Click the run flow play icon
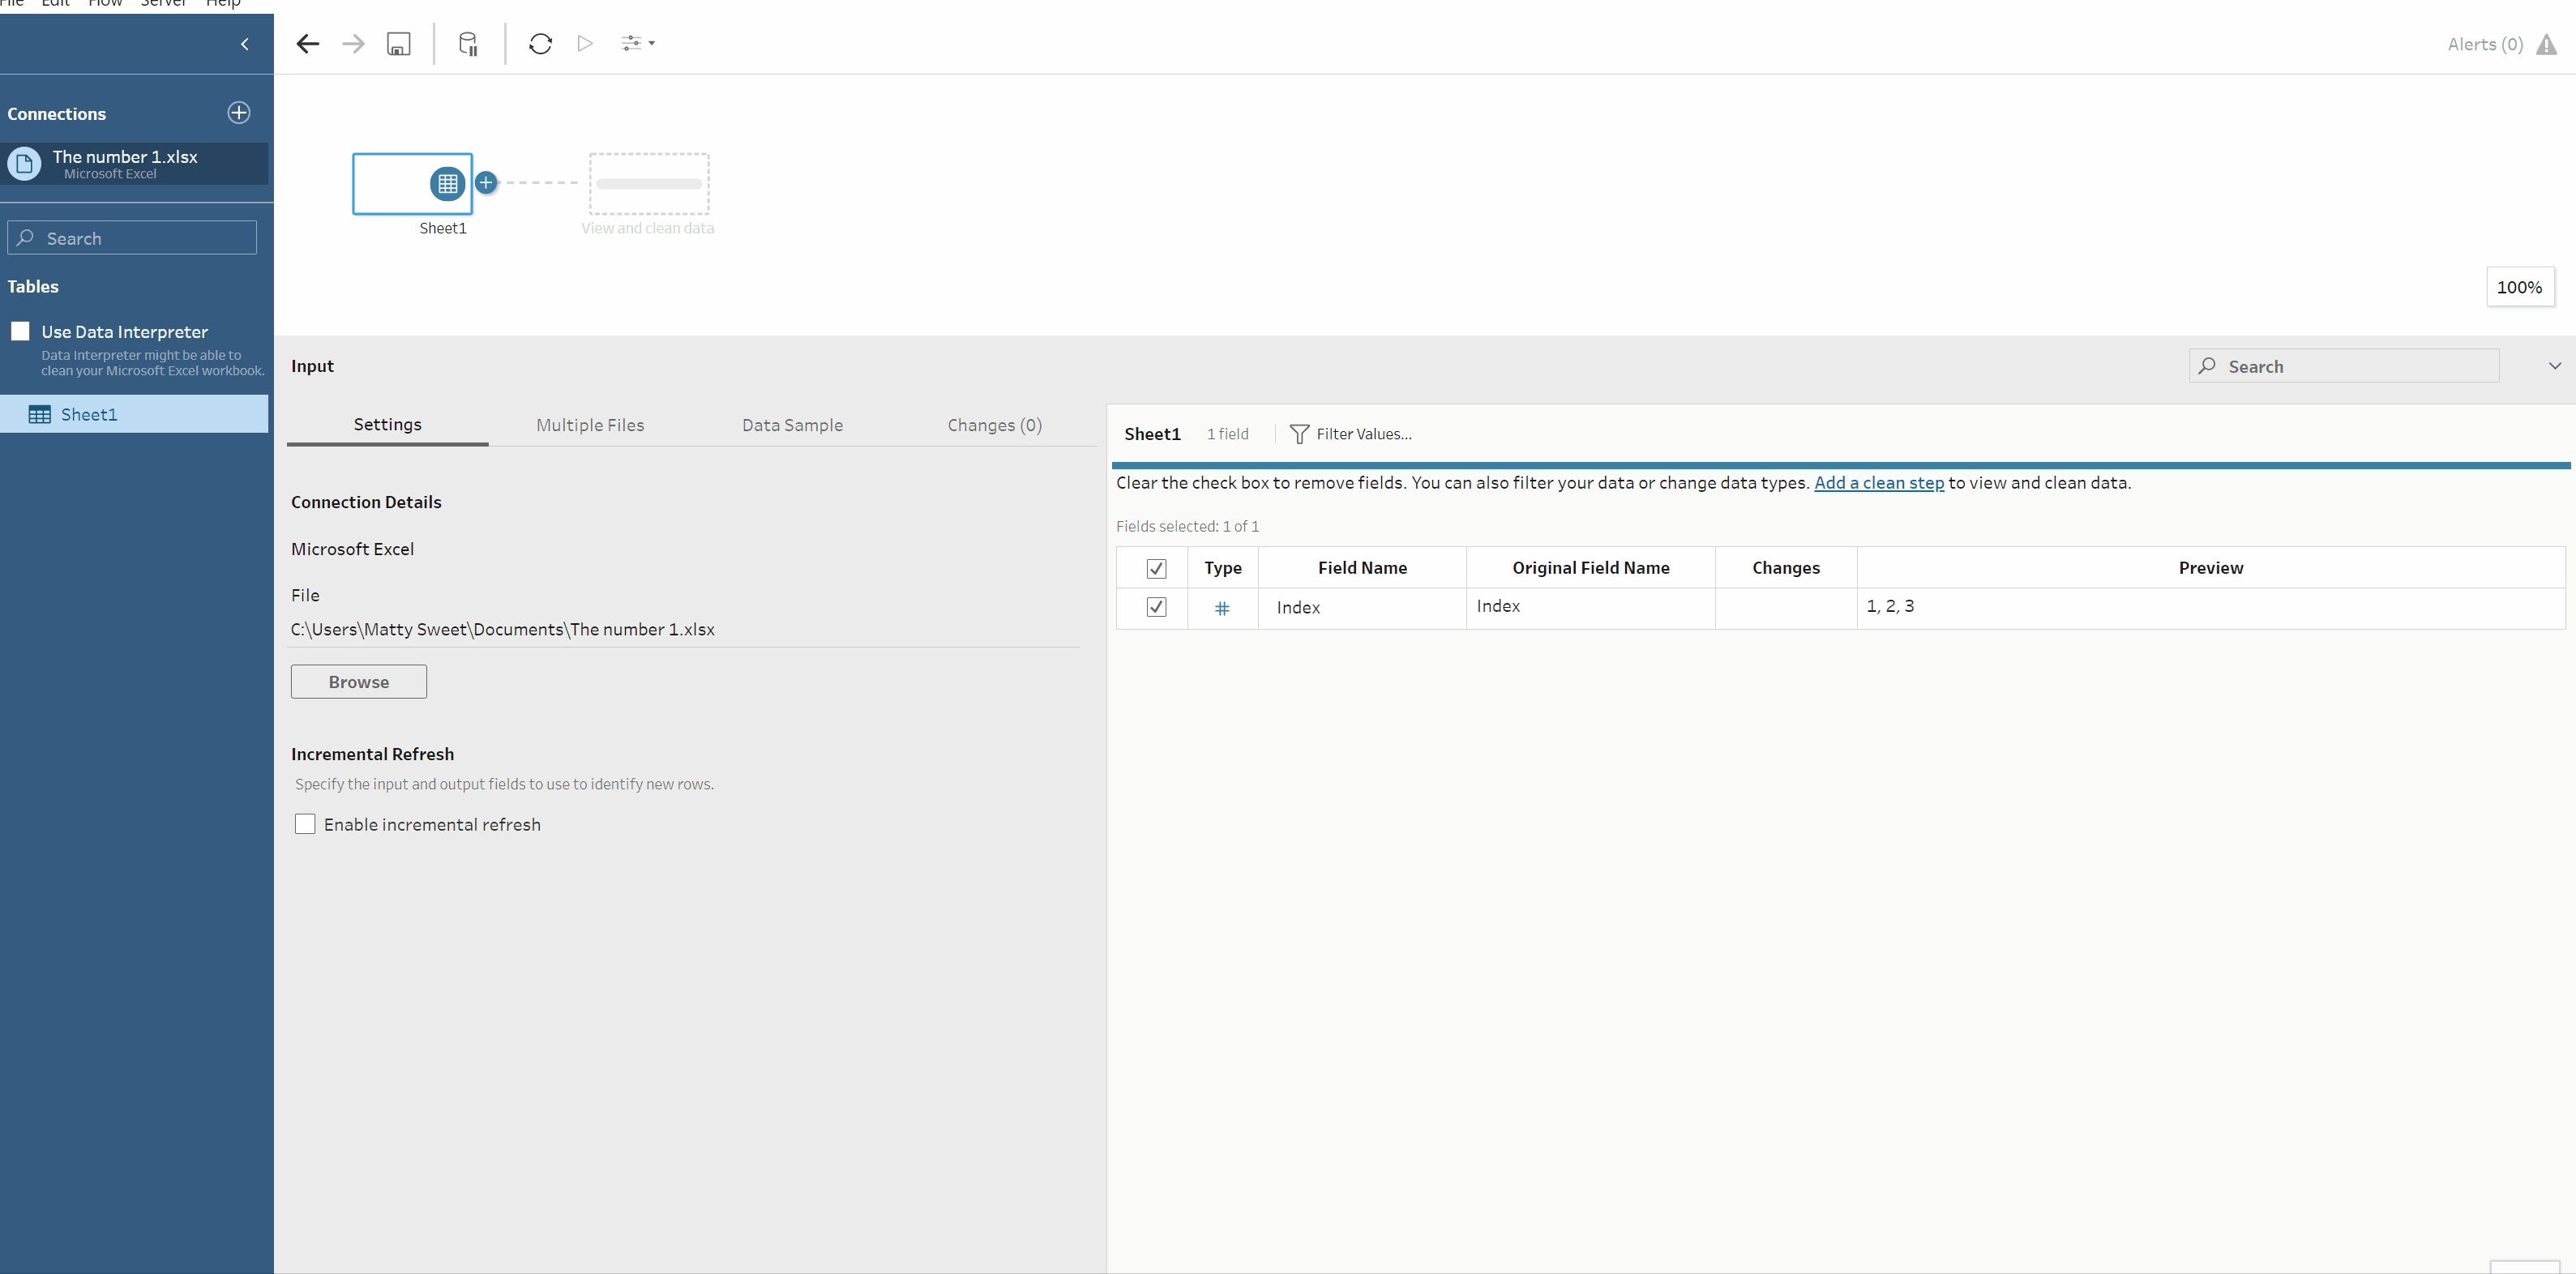The height and width of the screenshot is (1274, 2576). (585, 44)
